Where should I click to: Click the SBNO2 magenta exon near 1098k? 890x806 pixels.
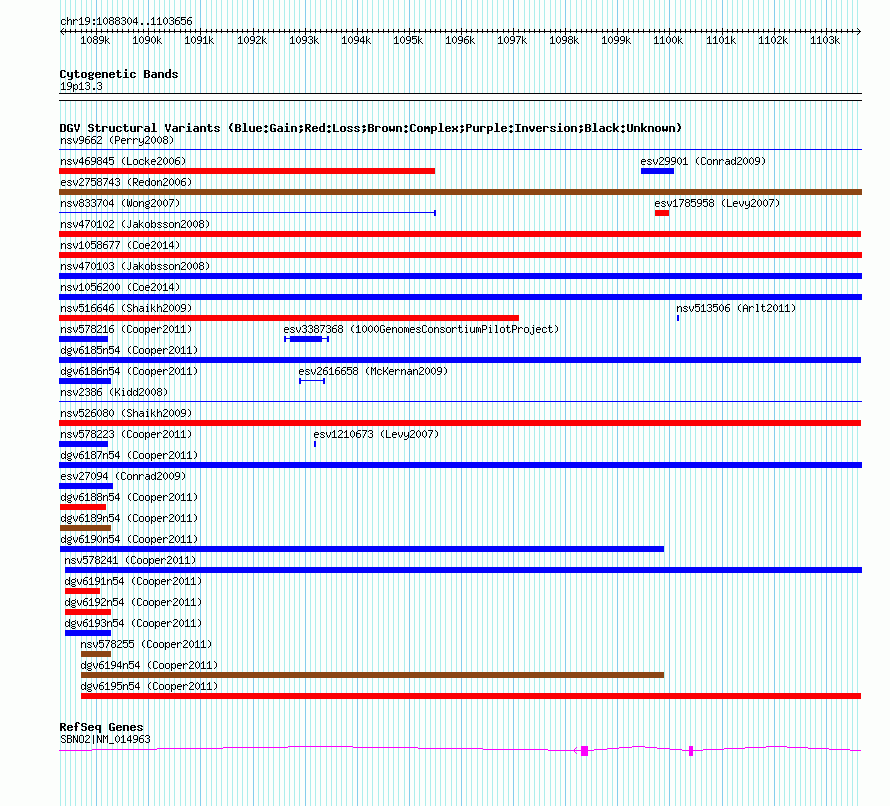[584, 751]
